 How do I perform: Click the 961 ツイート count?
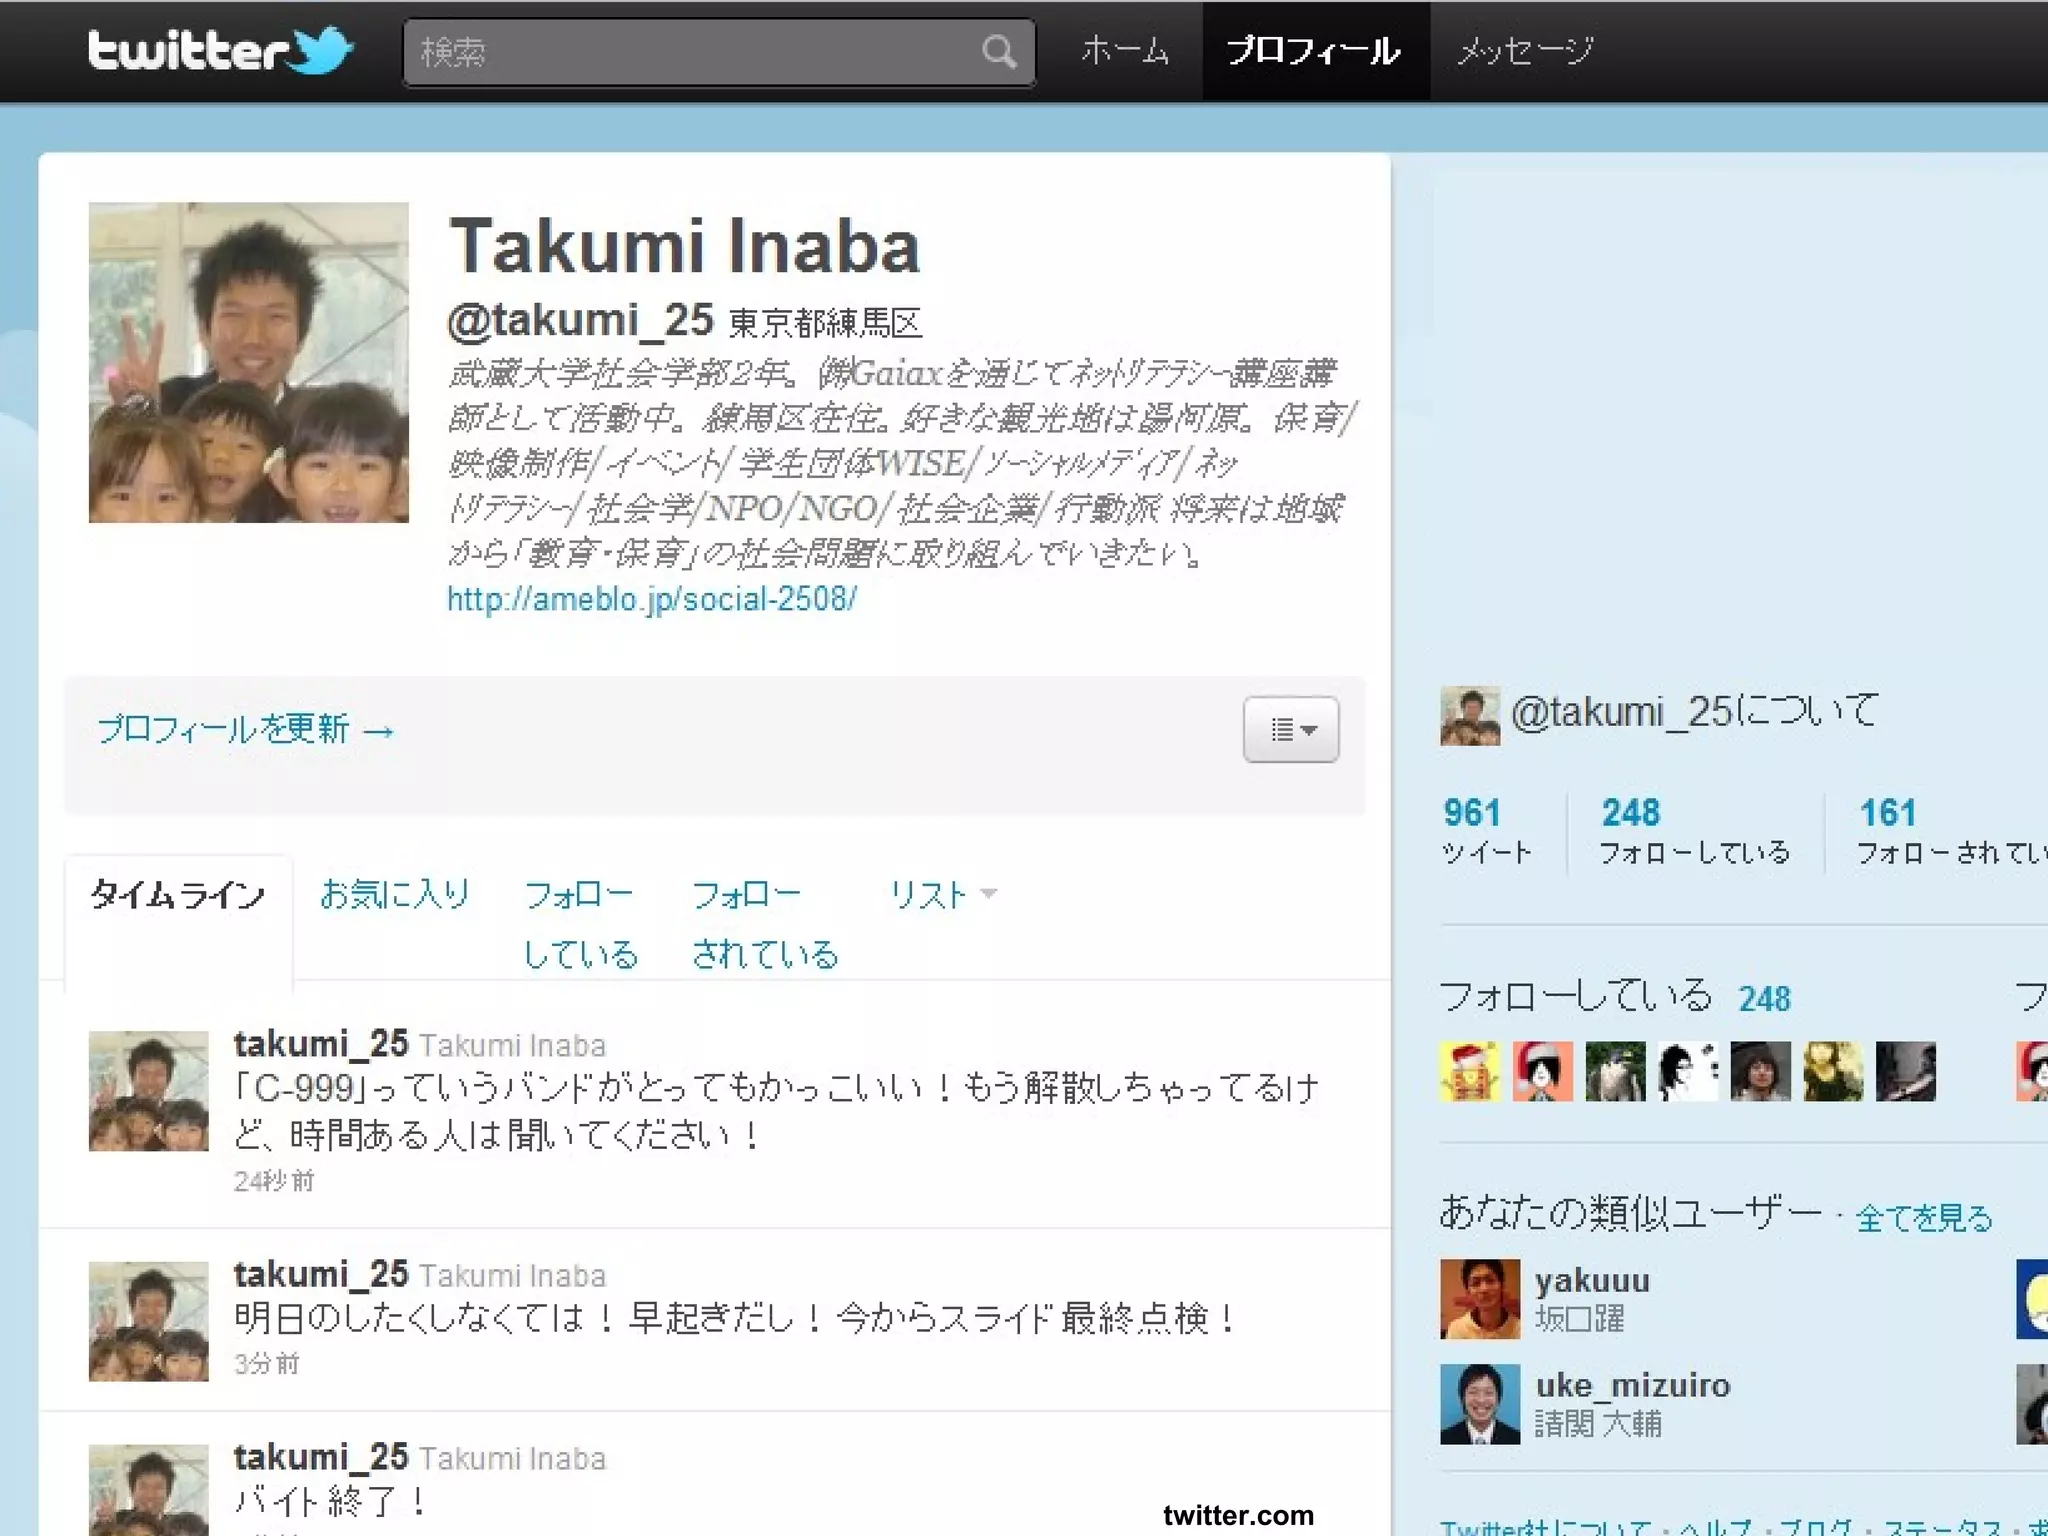1472,813
